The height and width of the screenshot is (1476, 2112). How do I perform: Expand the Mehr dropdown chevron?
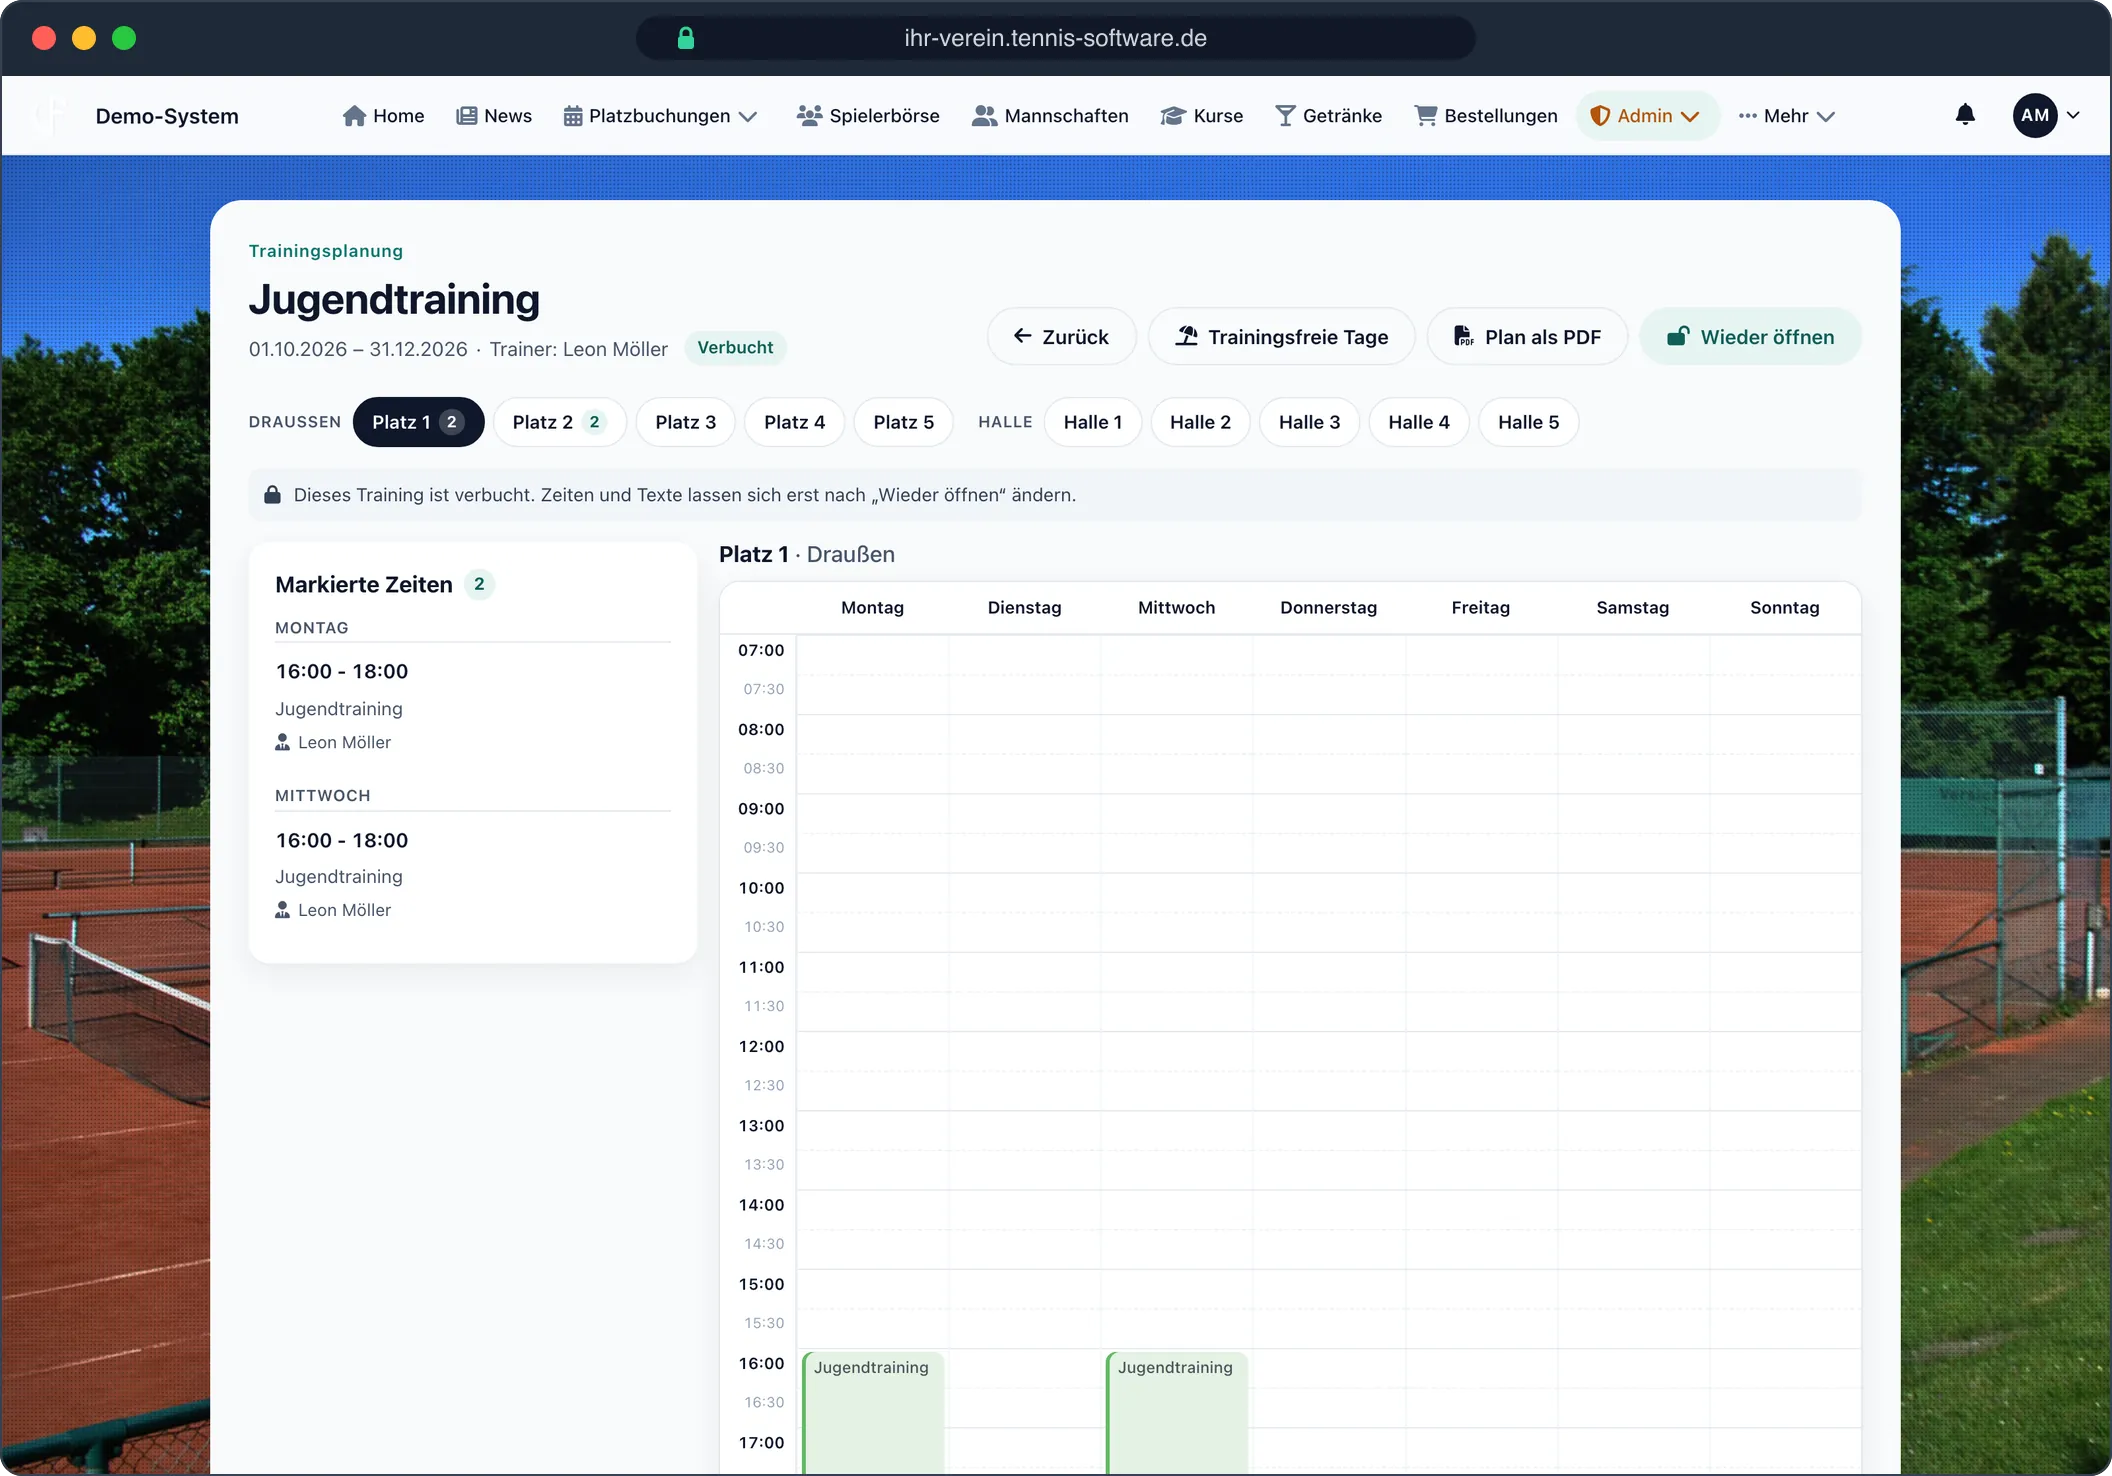(x=1826, y=117)
